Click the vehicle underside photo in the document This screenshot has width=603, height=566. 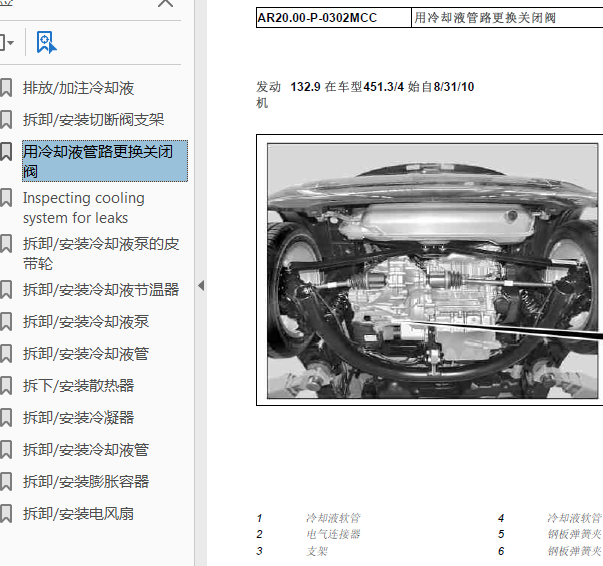click(433, 271)
